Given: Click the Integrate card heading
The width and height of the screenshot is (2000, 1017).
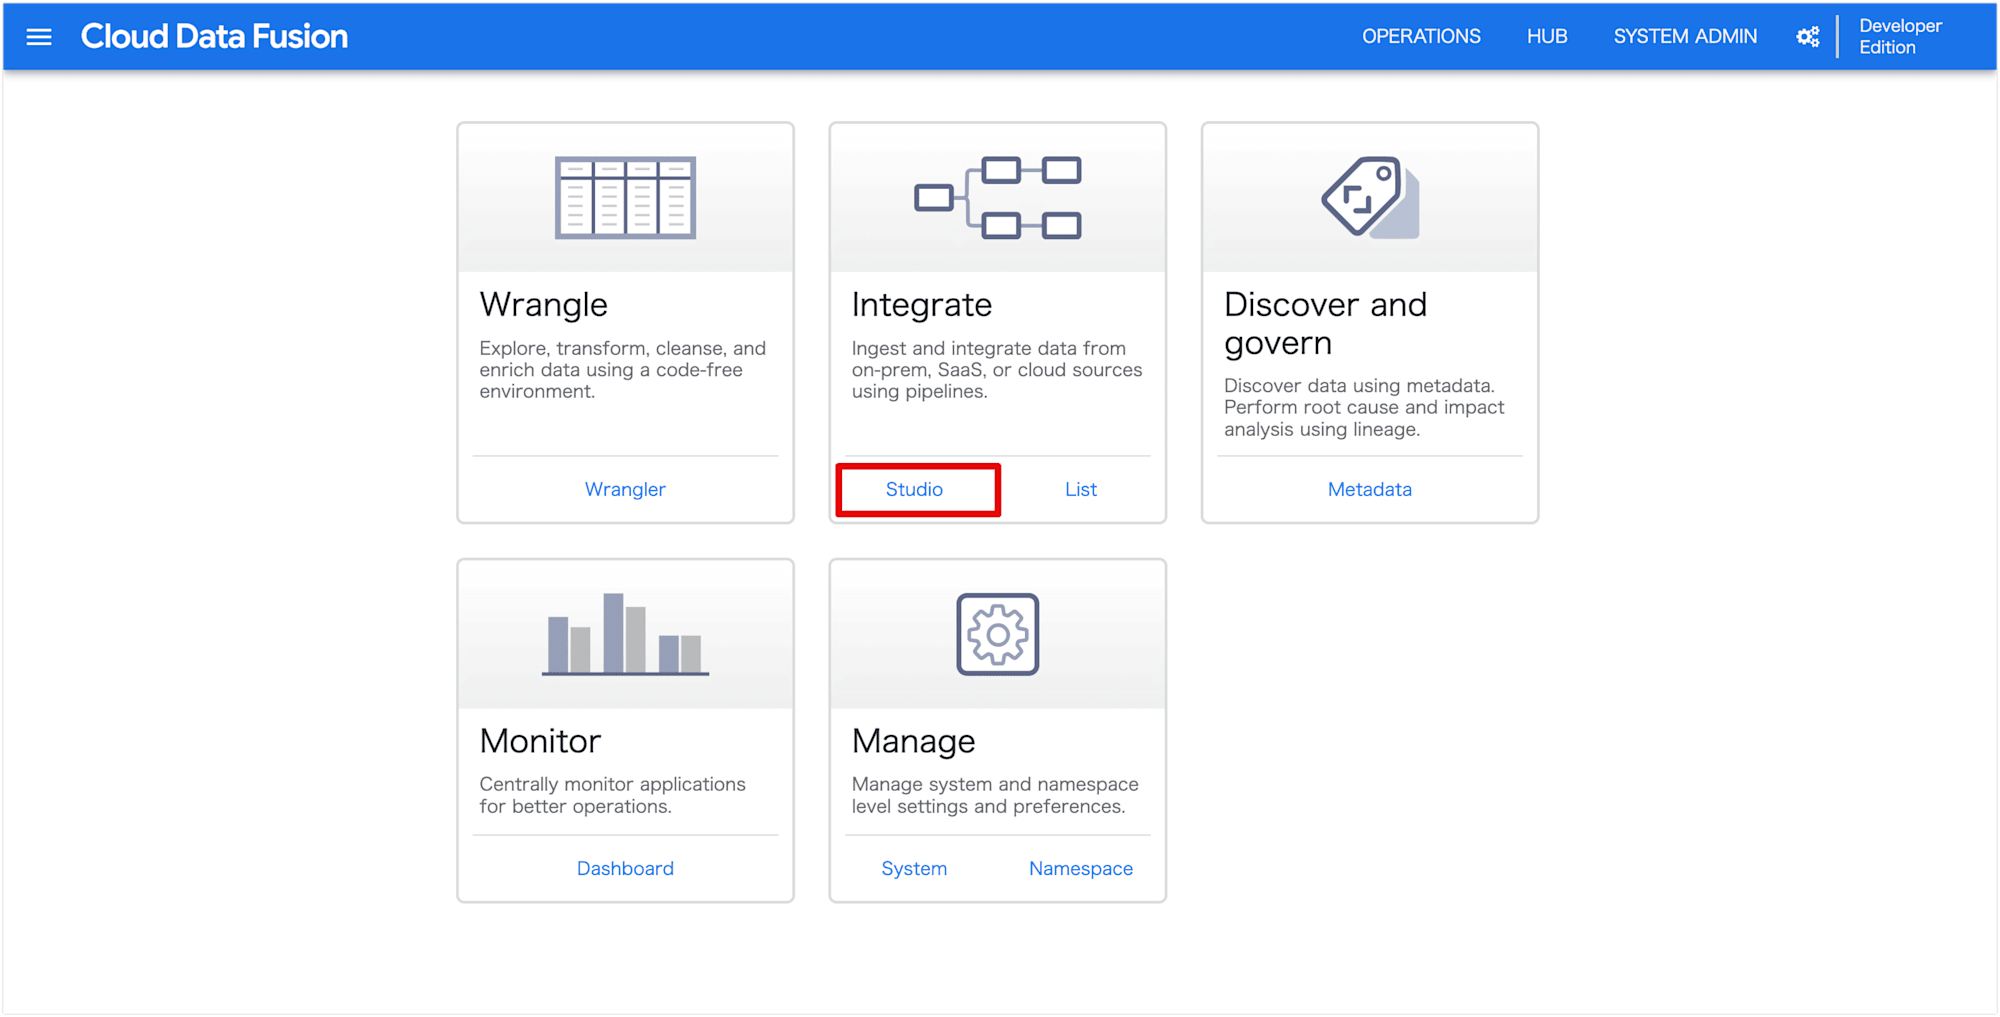Looking at the screenshot, I should (x=921, y=304).
